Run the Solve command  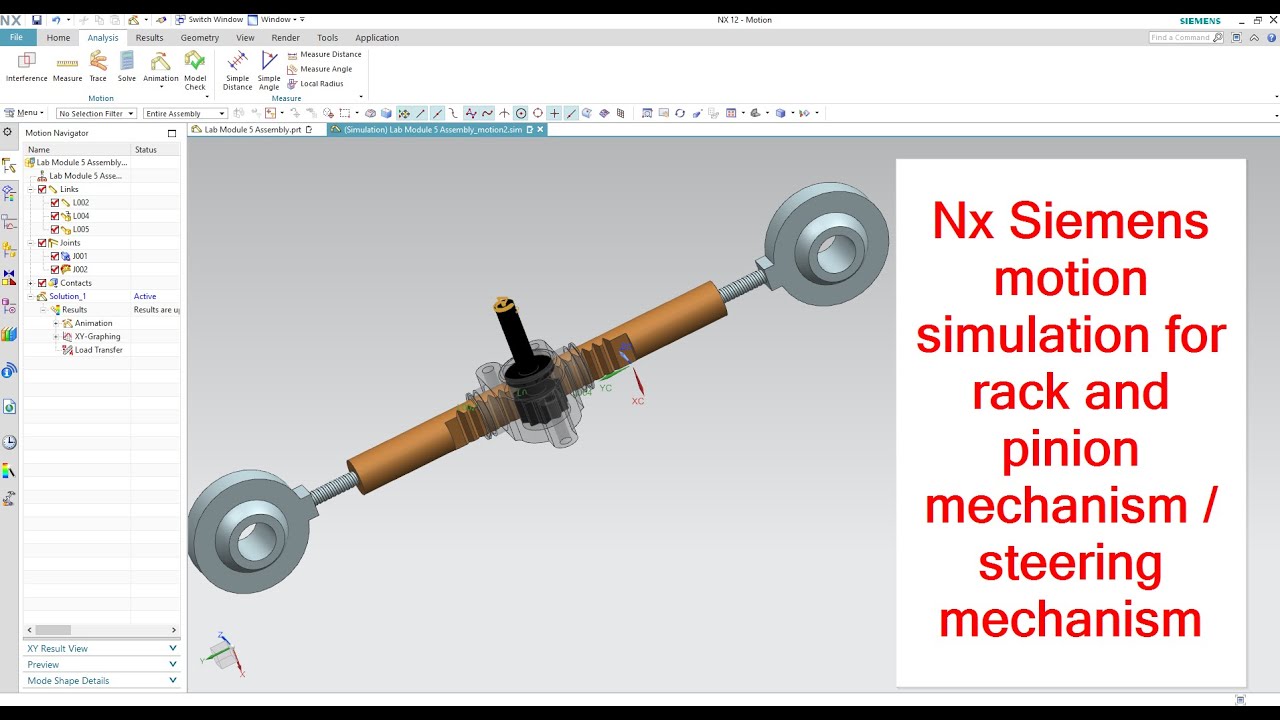[127, 67]
